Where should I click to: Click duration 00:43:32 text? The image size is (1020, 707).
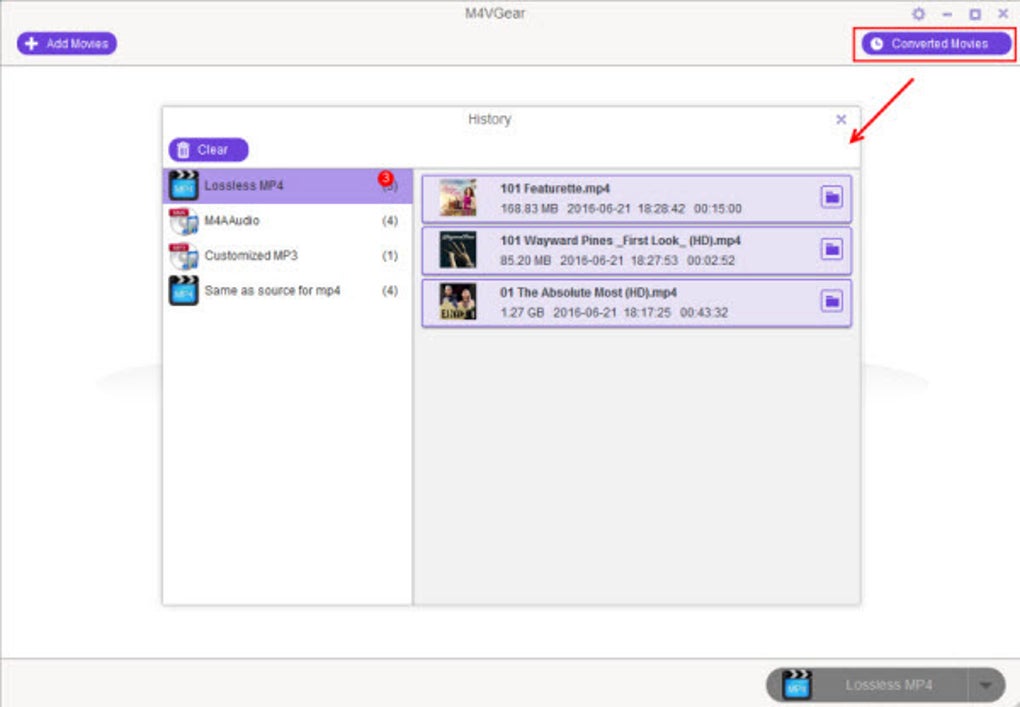704,313
